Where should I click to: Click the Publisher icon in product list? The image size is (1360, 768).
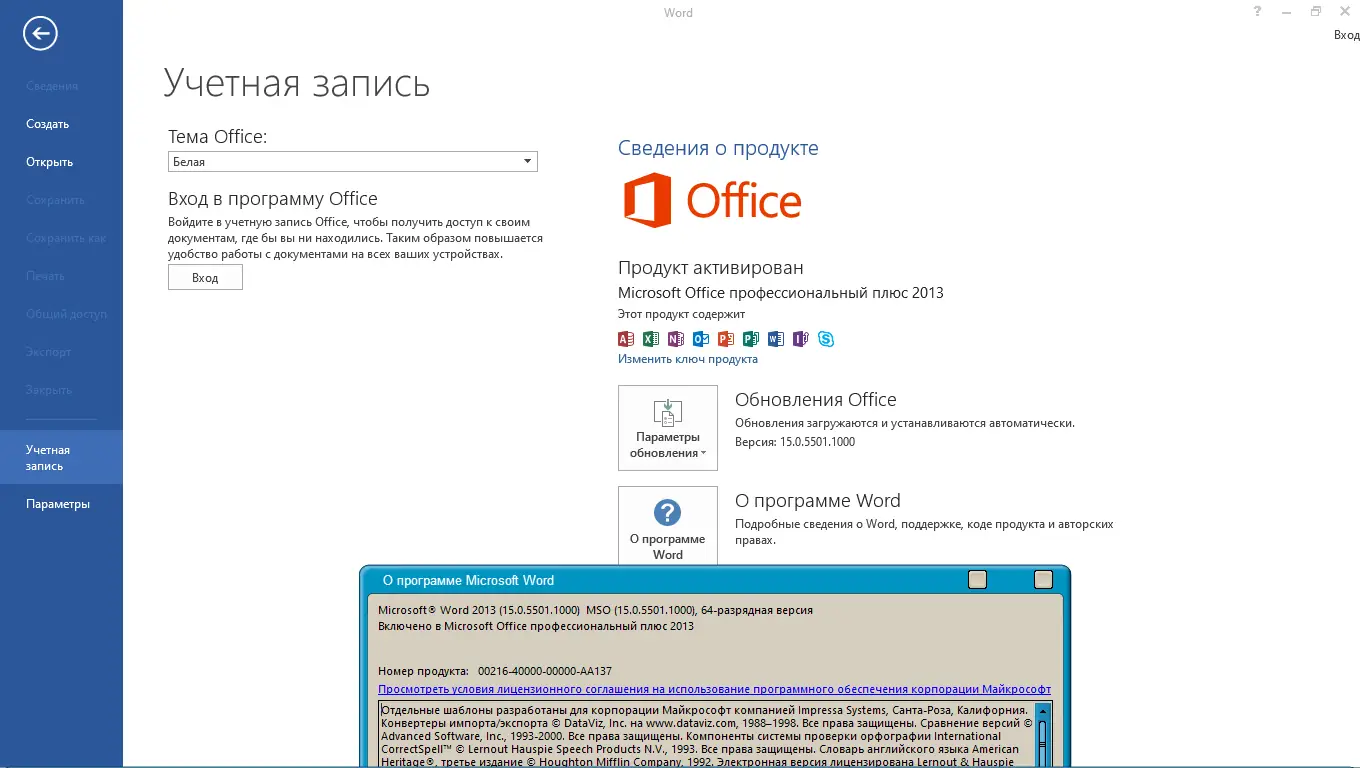pos(751,339)
